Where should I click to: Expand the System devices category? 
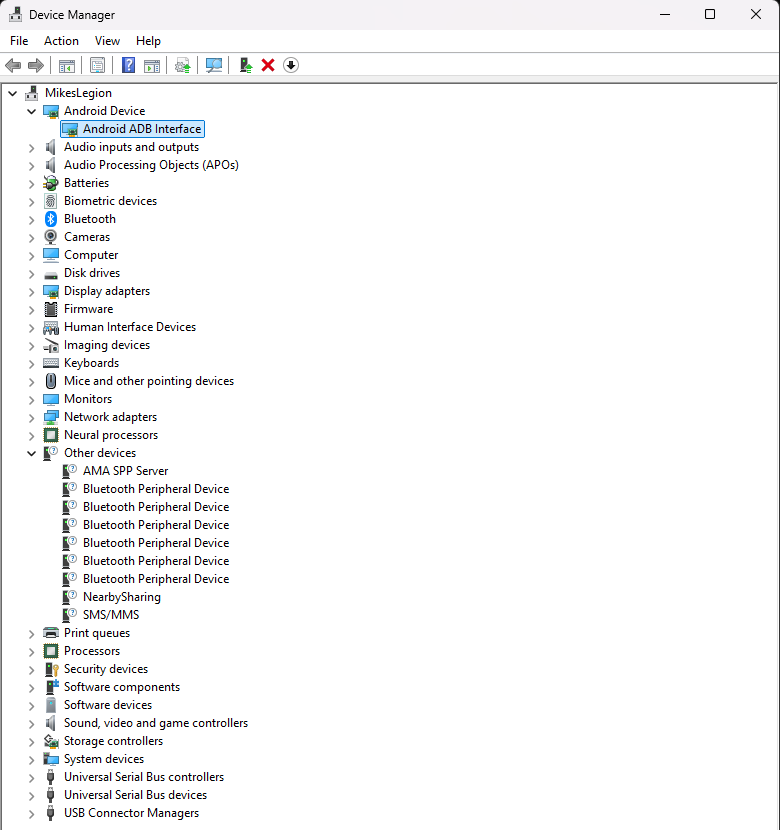tap(32, 760)
